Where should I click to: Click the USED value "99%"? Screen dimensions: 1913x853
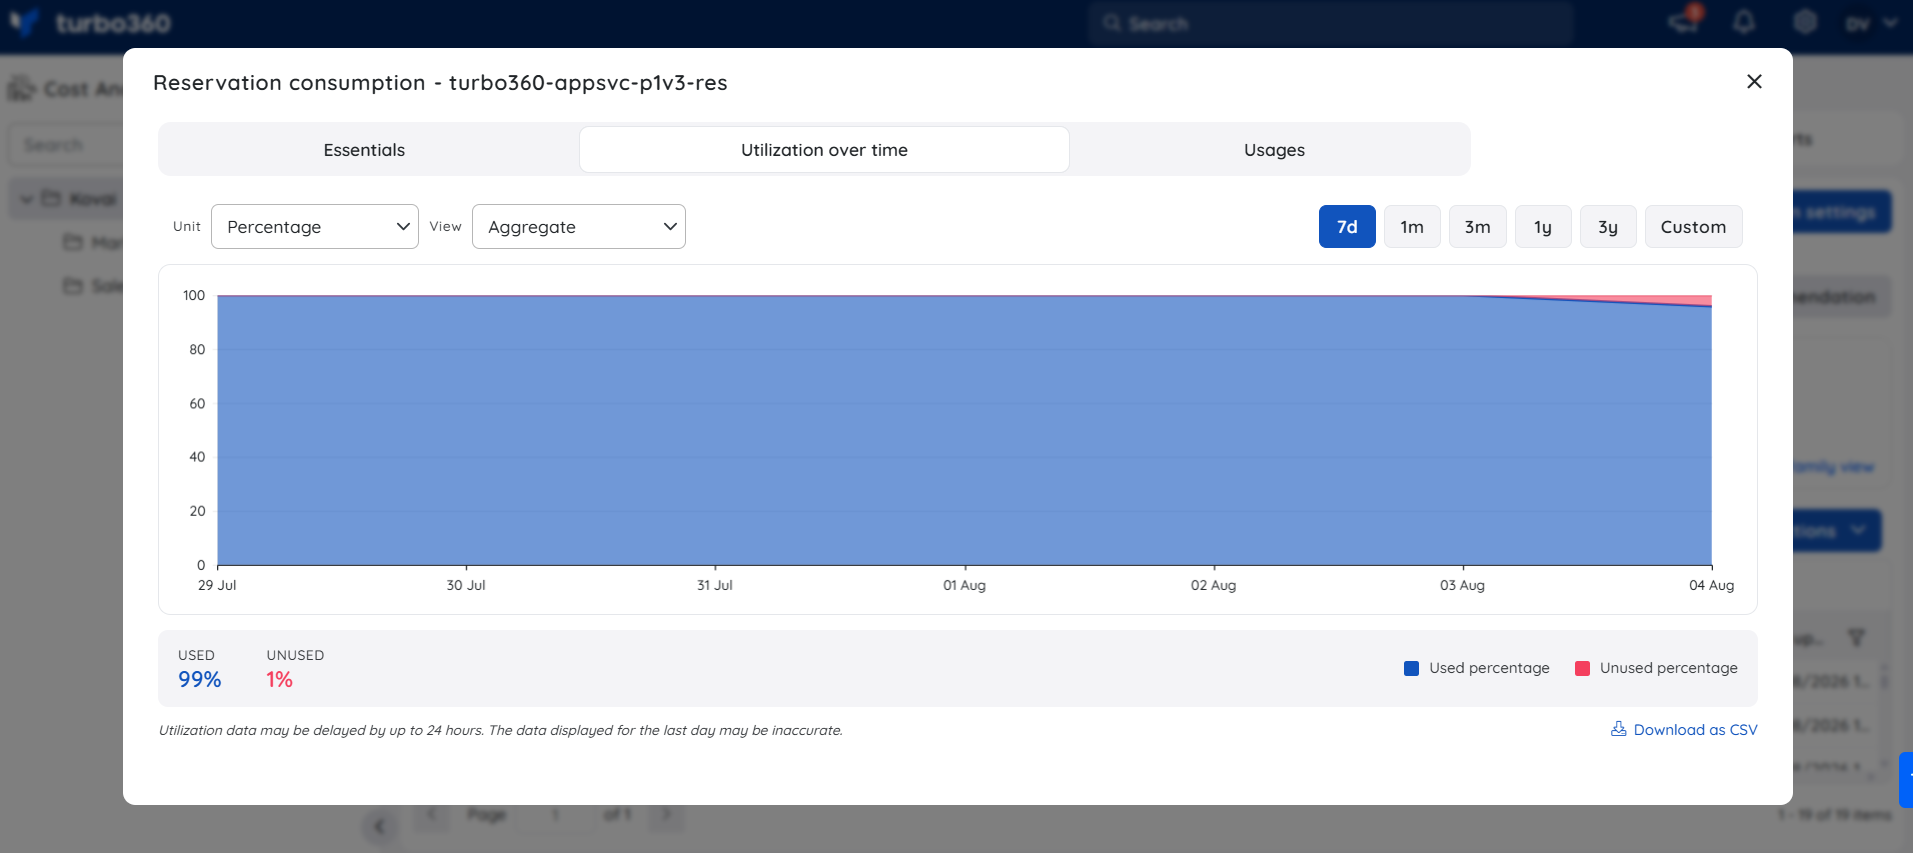(200, 680)
